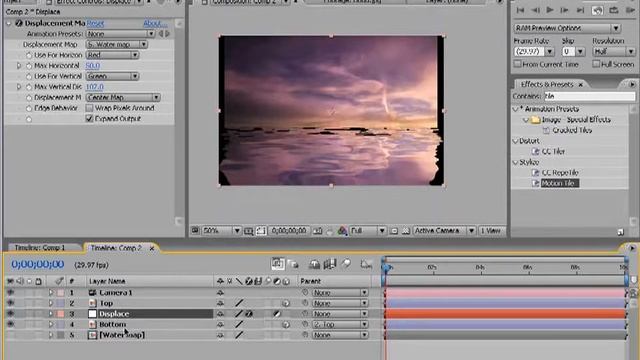The height and width of the screenshot is (360, 640).
Task: Collapse the Animation Presets category
Action: [x=516, y=109]
